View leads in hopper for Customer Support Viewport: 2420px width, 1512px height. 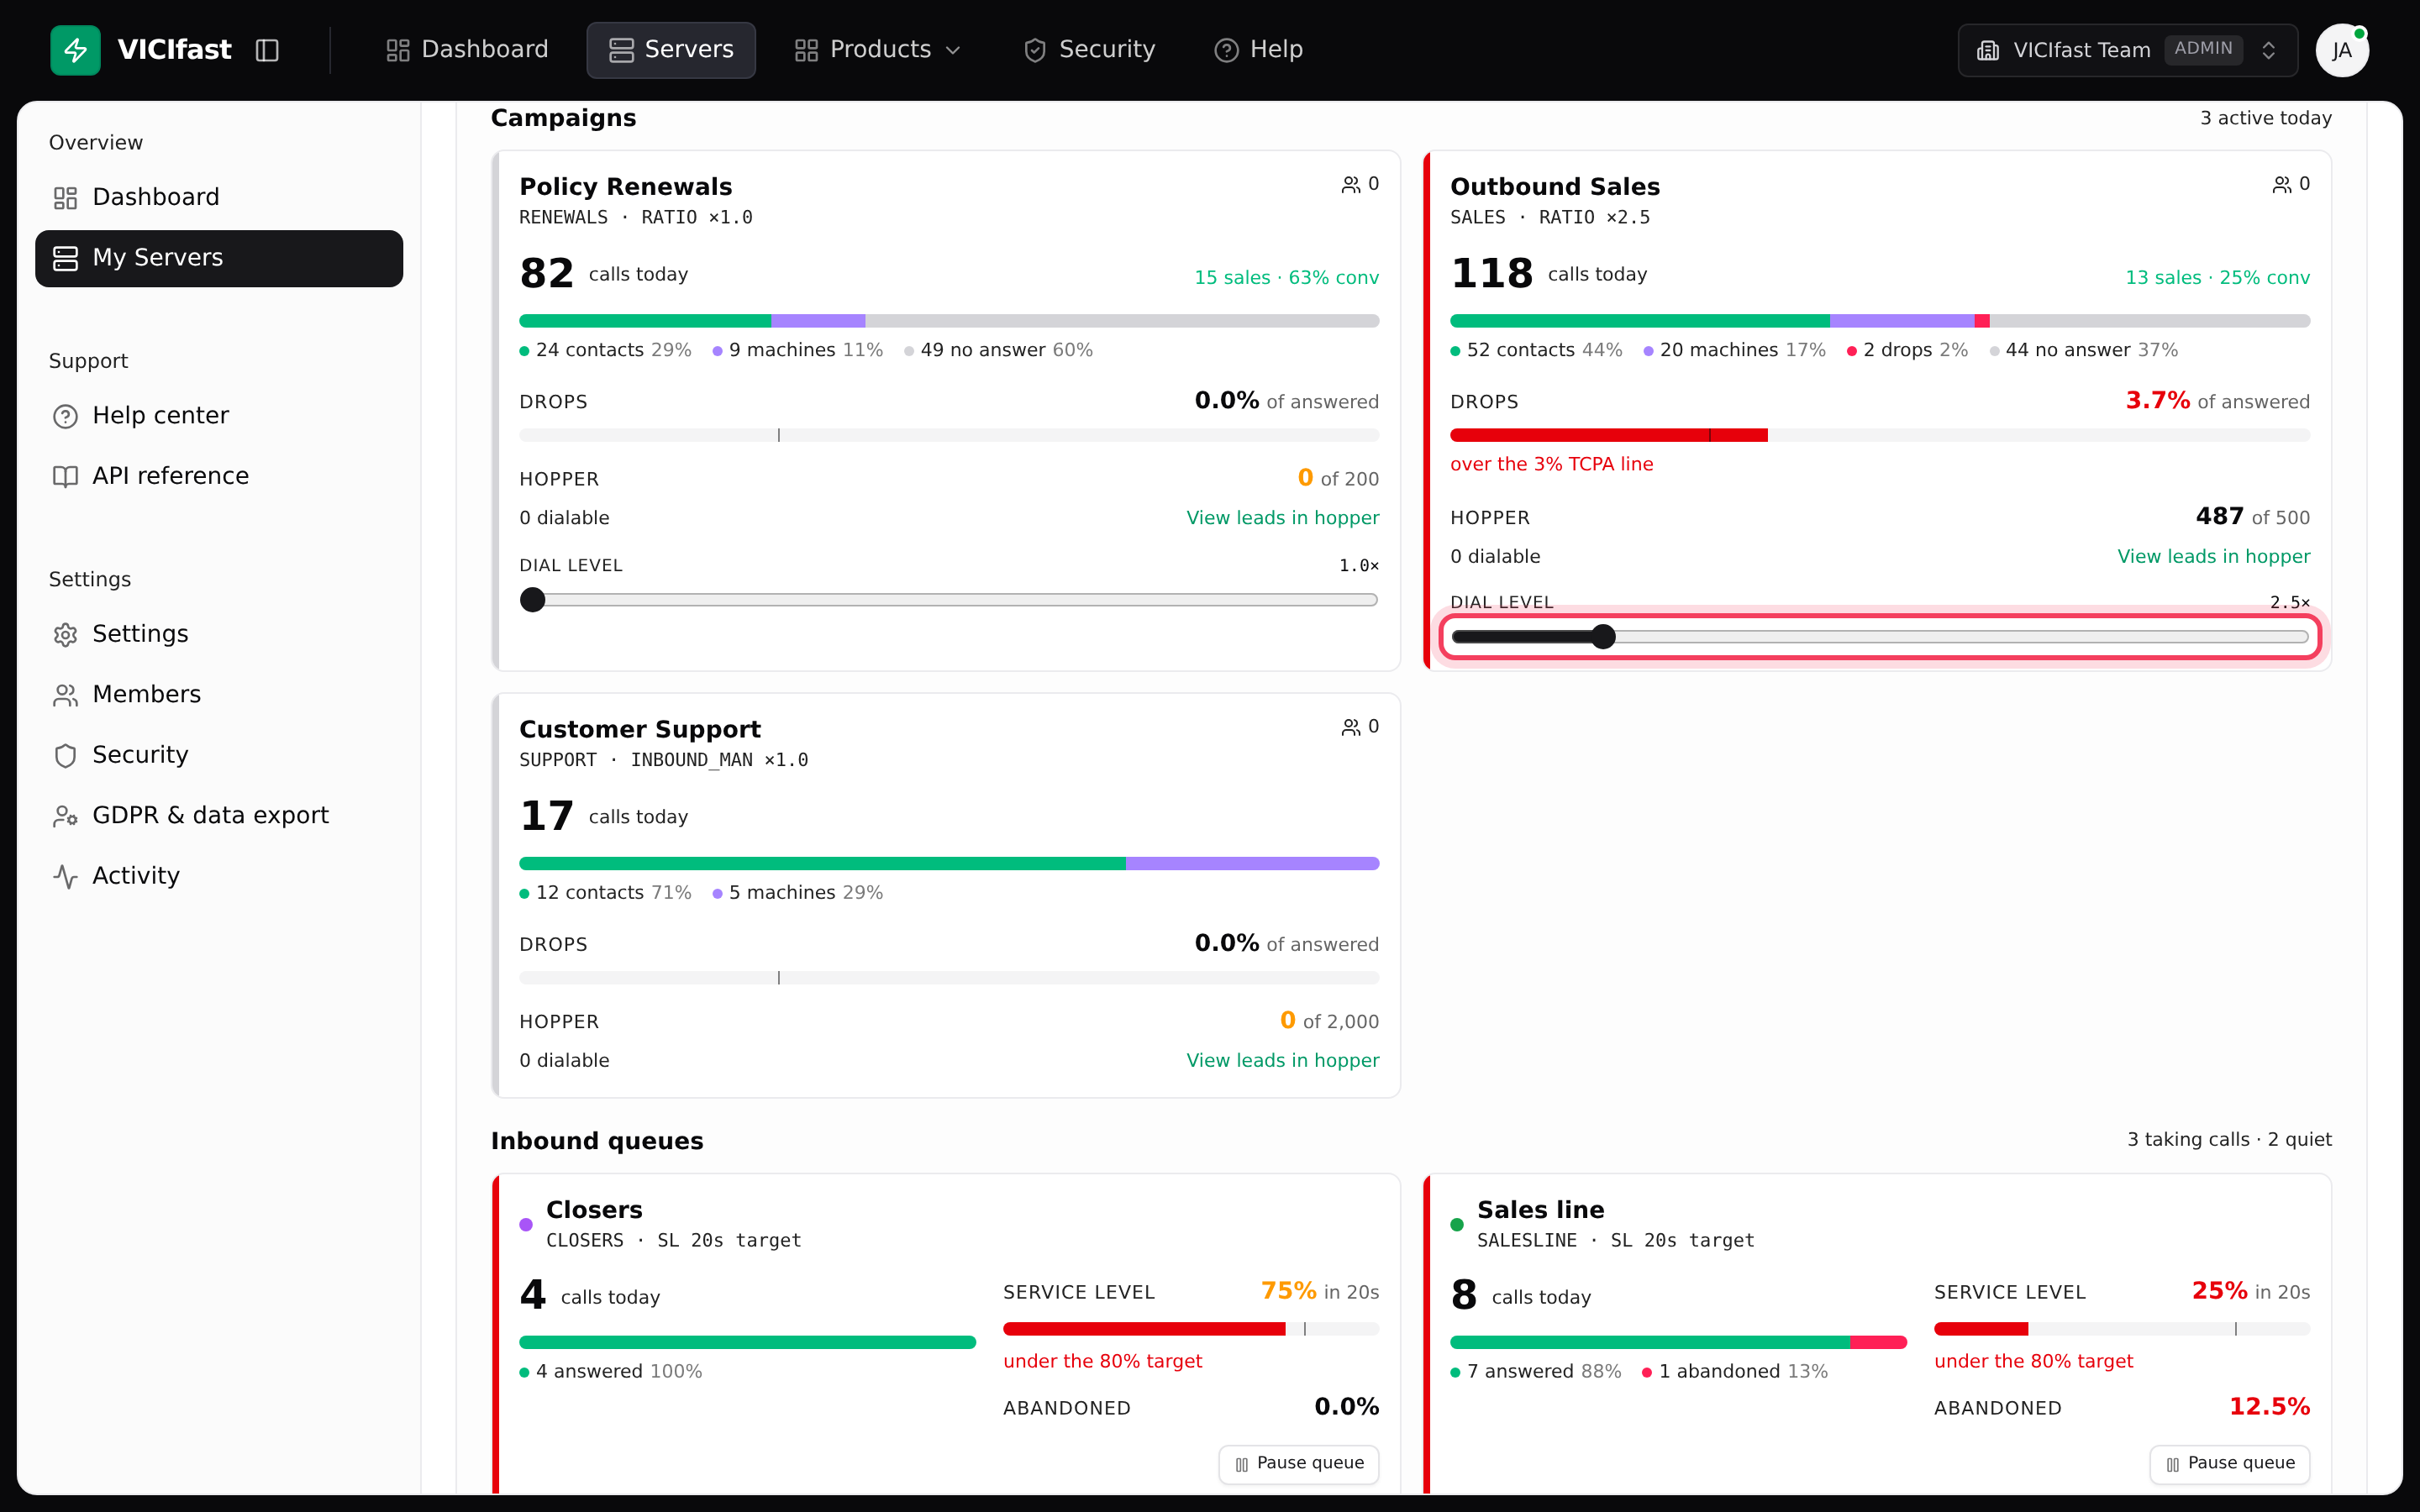pyautogui.click(x=1282, y=1060)
